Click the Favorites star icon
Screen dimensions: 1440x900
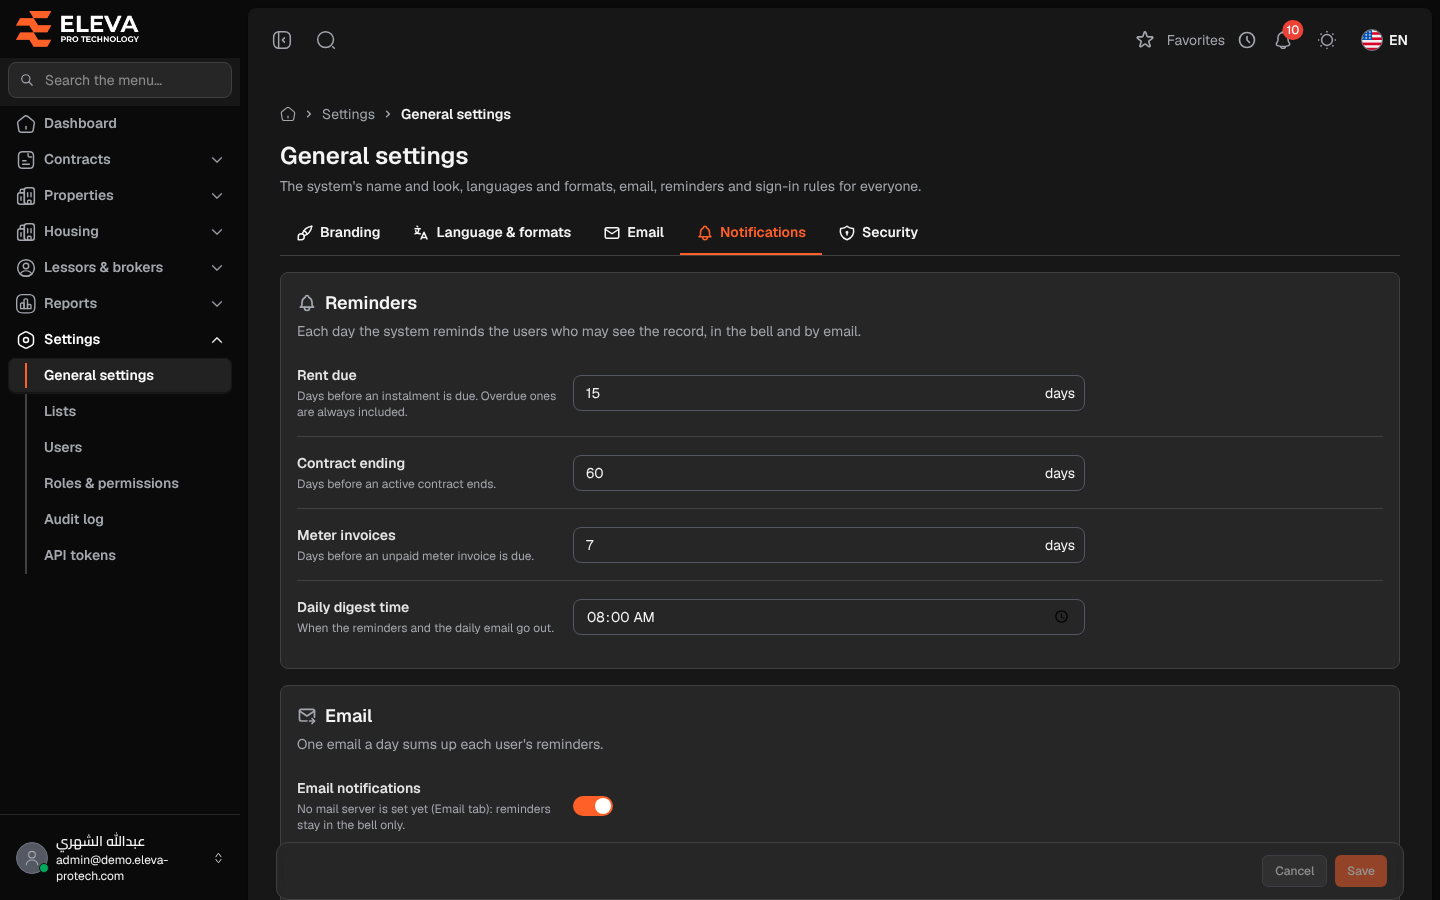(1145, 40)
